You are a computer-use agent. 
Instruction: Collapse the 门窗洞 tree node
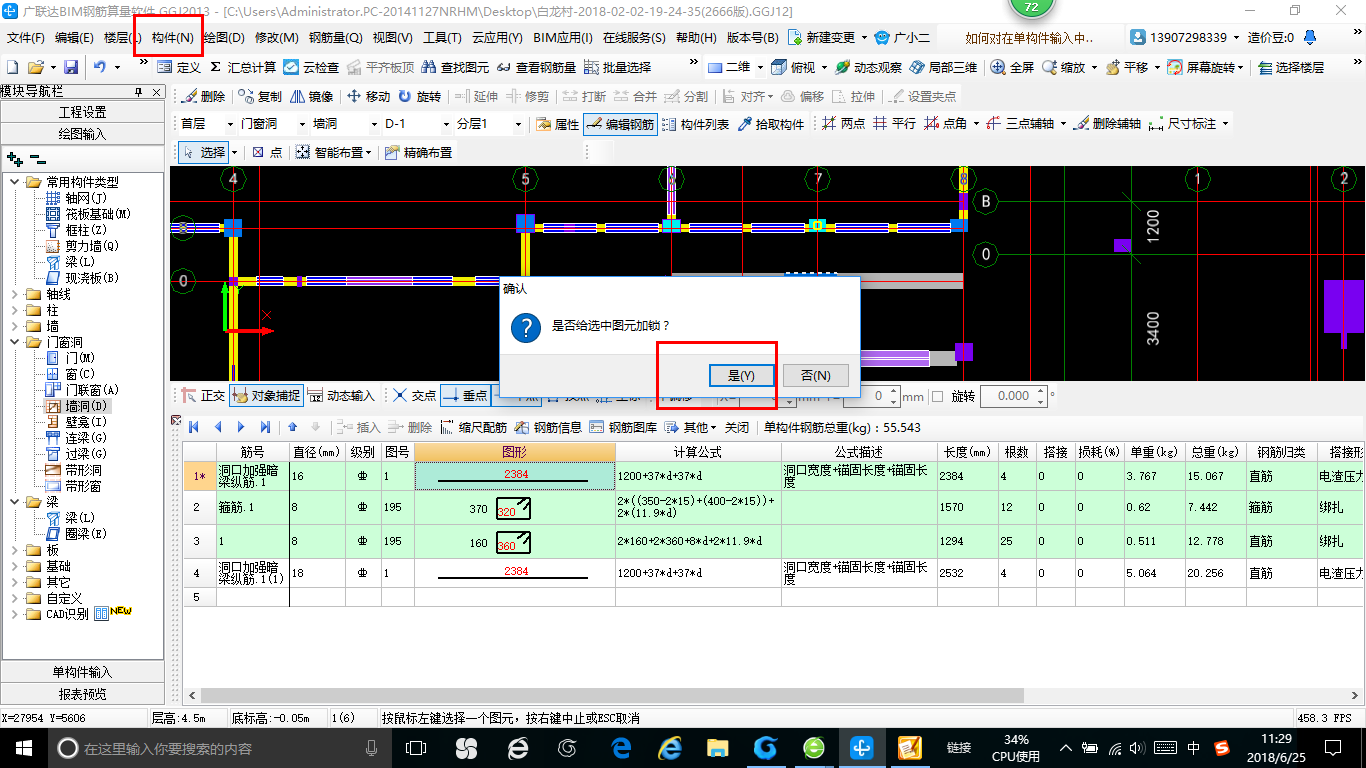click(14, 342)
